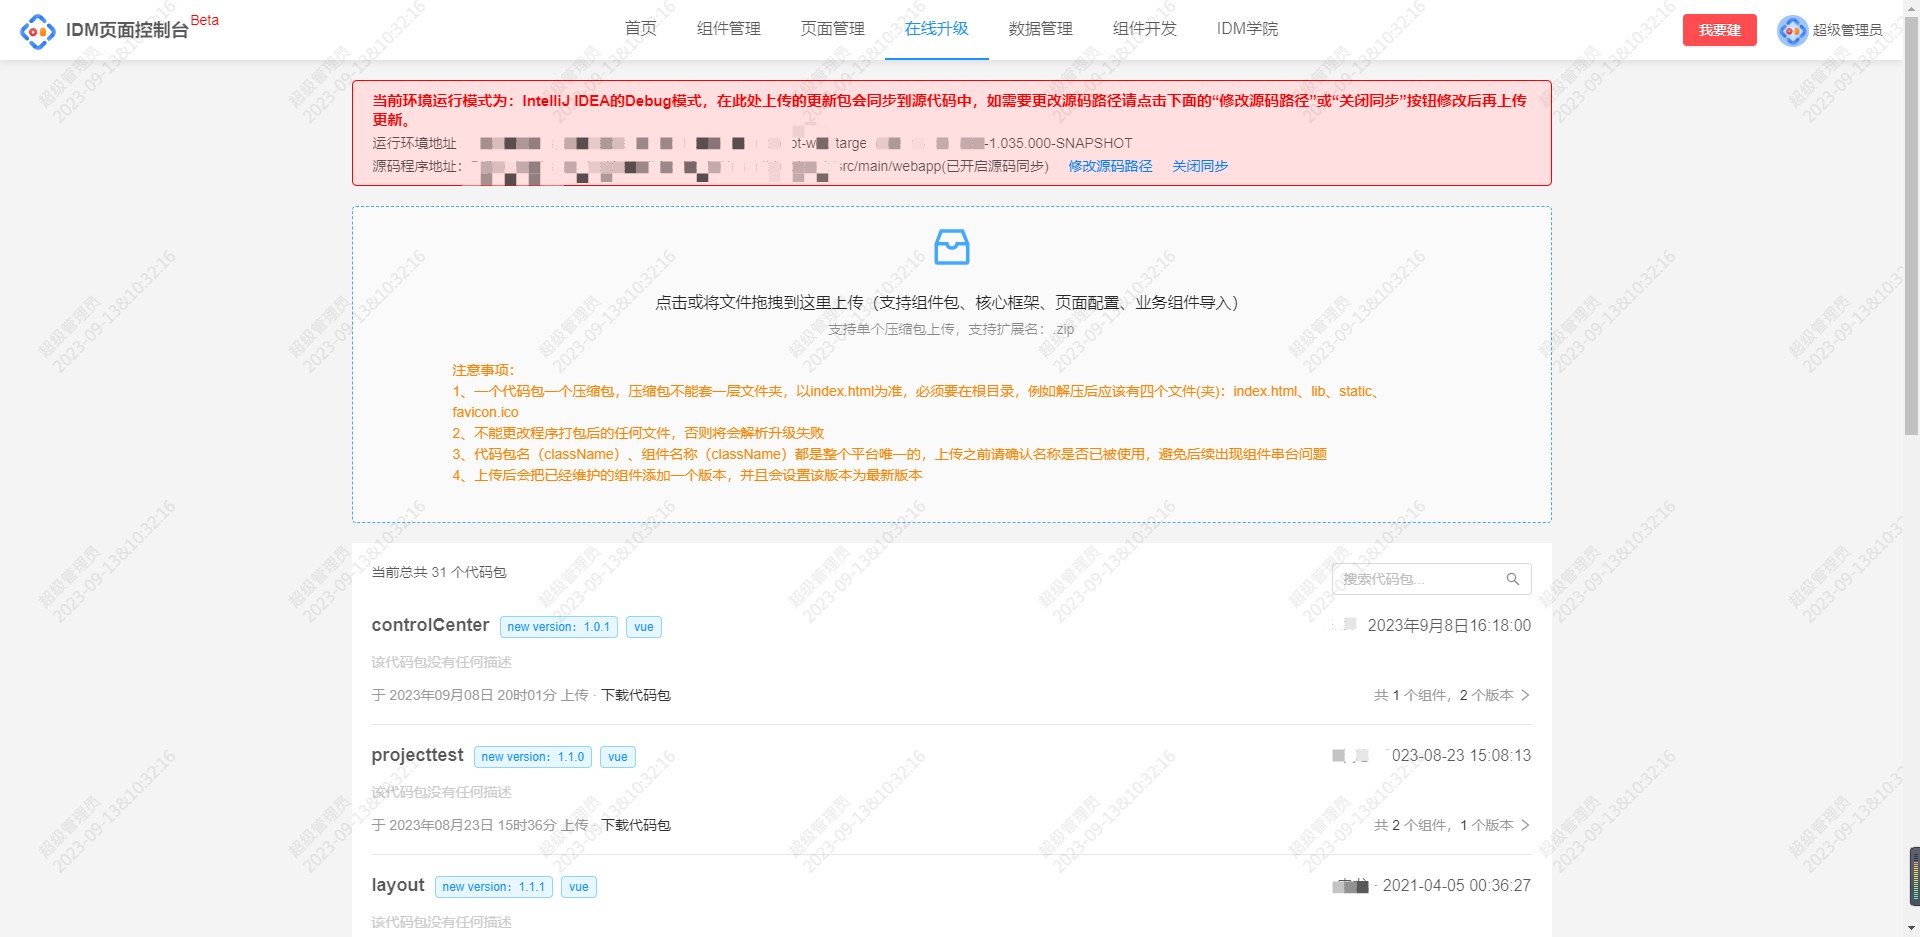Image resolution: width=1920 pixels, height=937 pixels.
Task: Click the super admin avatar icon
Action: click(x=1792, y=31)
